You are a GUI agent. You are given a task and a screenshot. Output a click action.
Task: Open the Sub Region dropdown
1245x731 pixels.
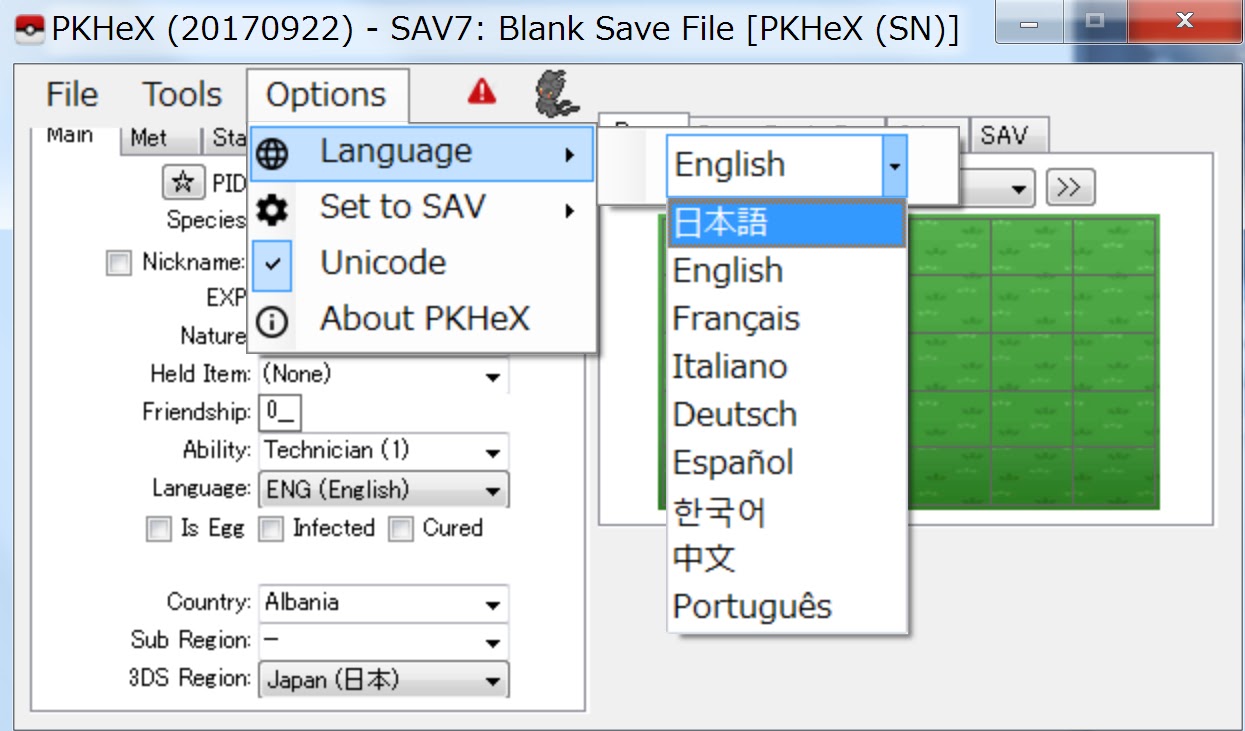click(493, 642)
